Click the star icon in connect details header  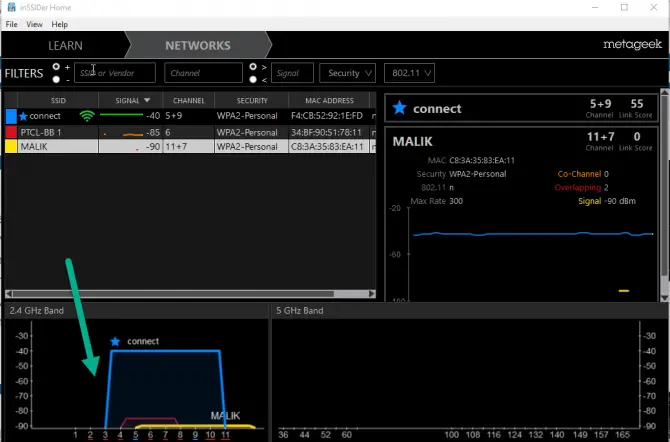[400, 108]
